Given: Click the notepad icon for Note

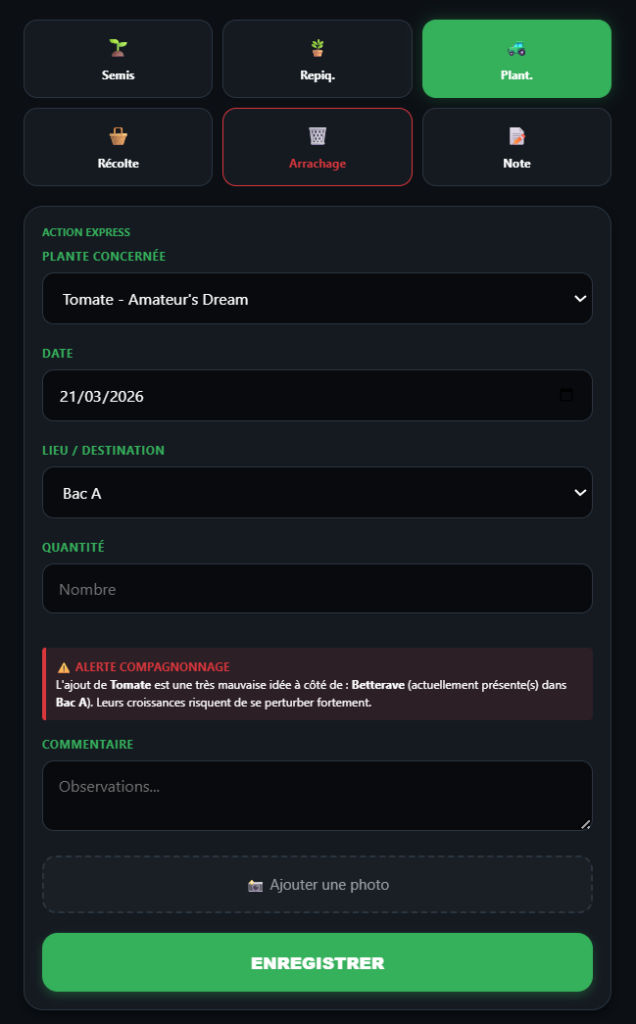Looking at the screenshot, I should pos(516,136).
